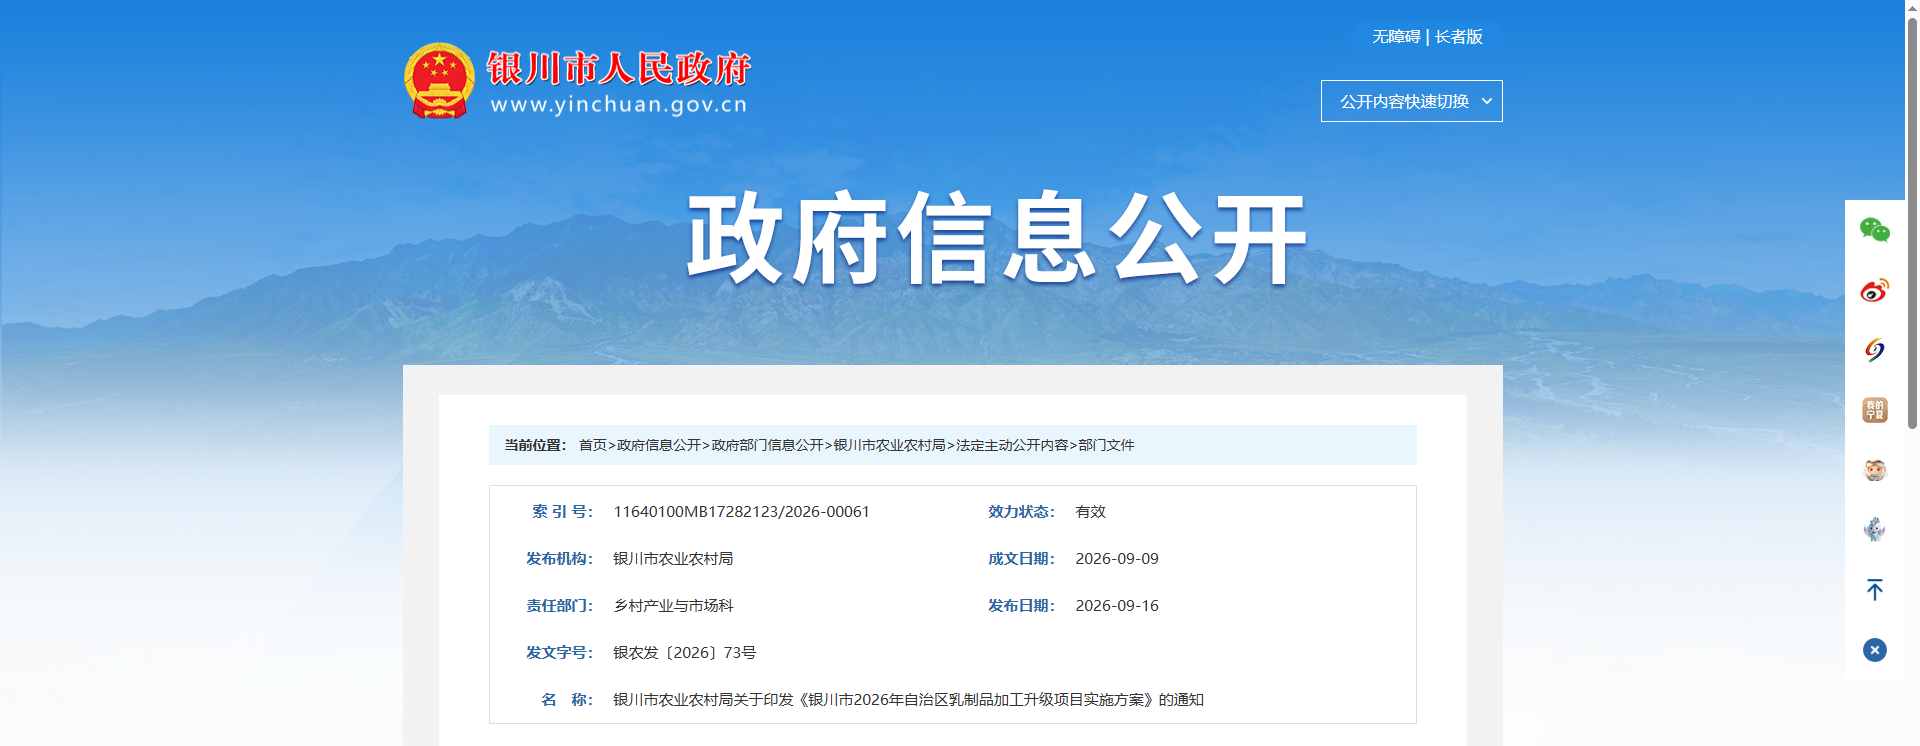Close the floating sidebar panel
This screenshot has height=746, width=1920.
click(1874, 650)
